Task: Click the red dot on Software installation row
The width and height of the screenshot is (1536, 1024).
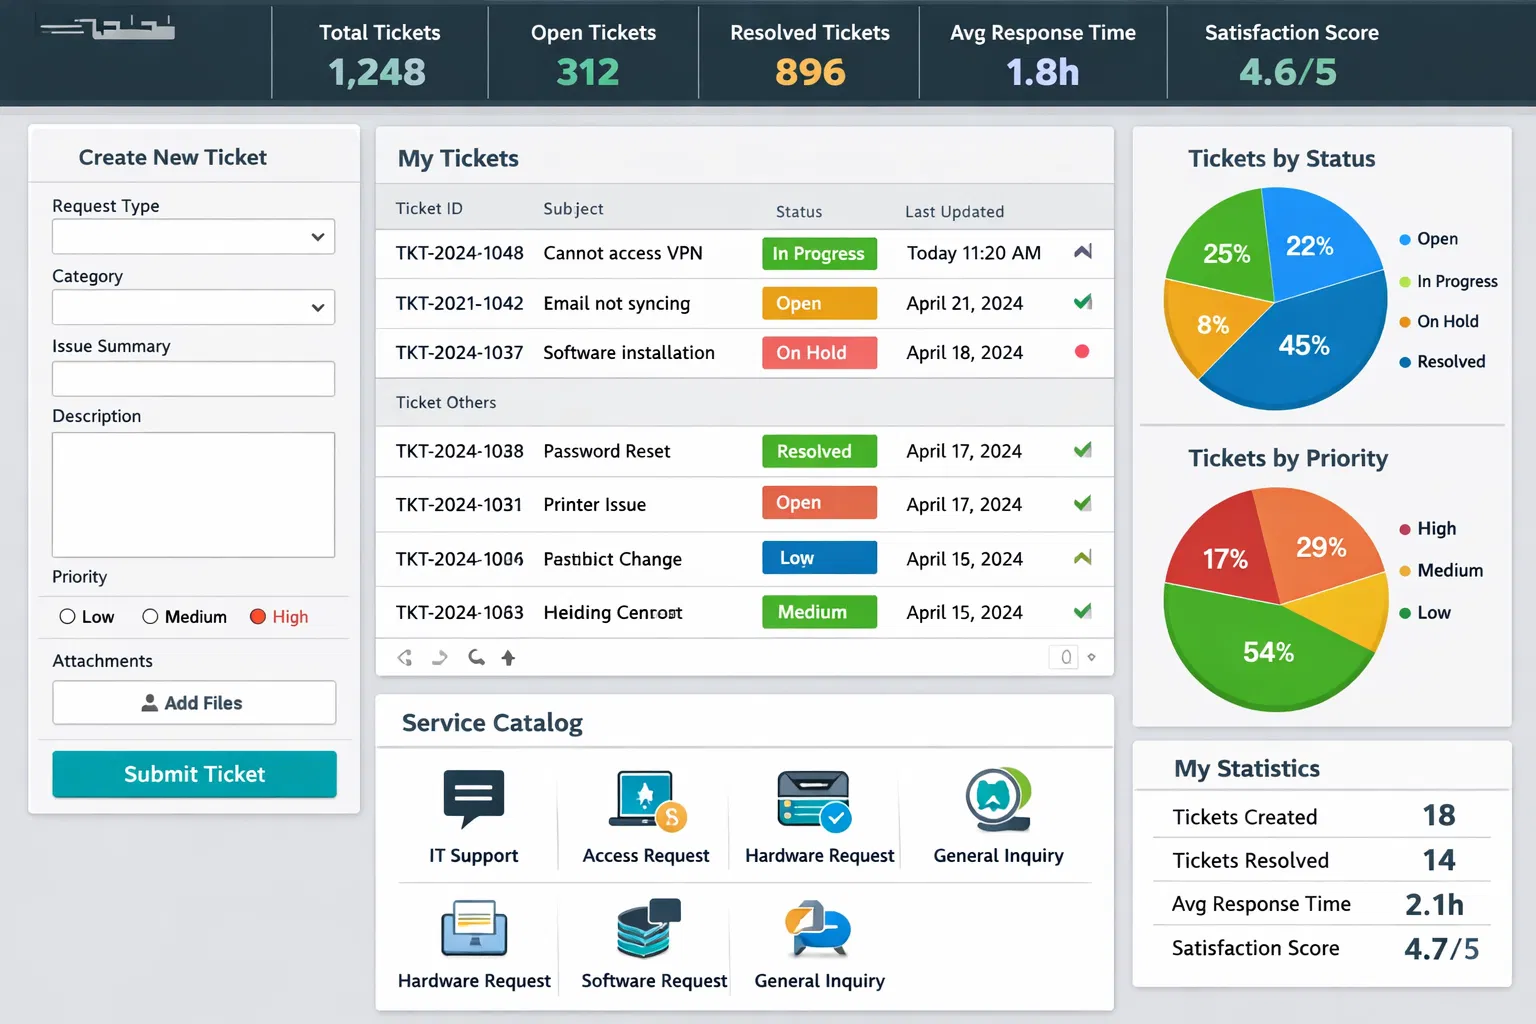Action: pos(1081,352)
